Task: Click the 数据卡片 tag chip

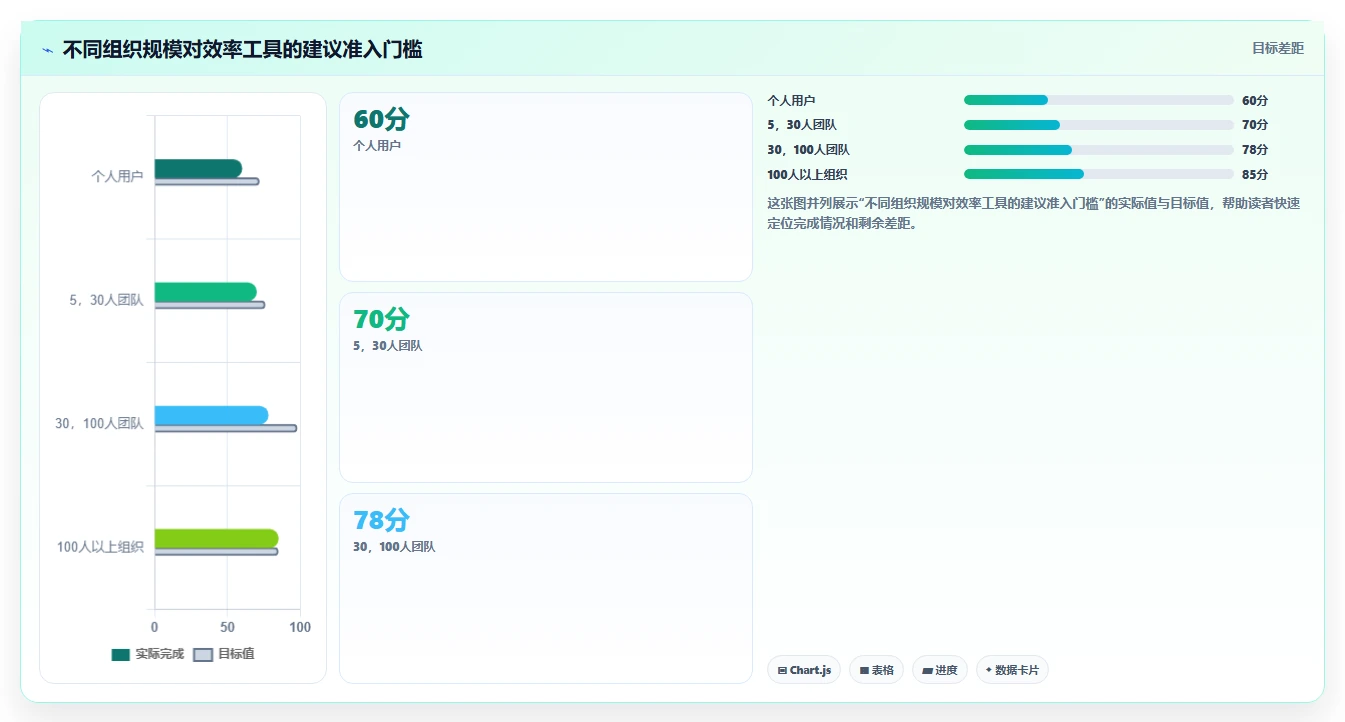Action: (1012, 670)
